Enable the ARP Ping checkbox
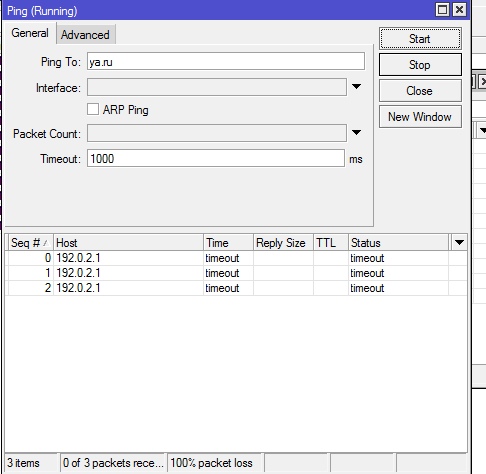Image resolution: width=486 pixels, height=474 pixels. click(x=93, y=109)
